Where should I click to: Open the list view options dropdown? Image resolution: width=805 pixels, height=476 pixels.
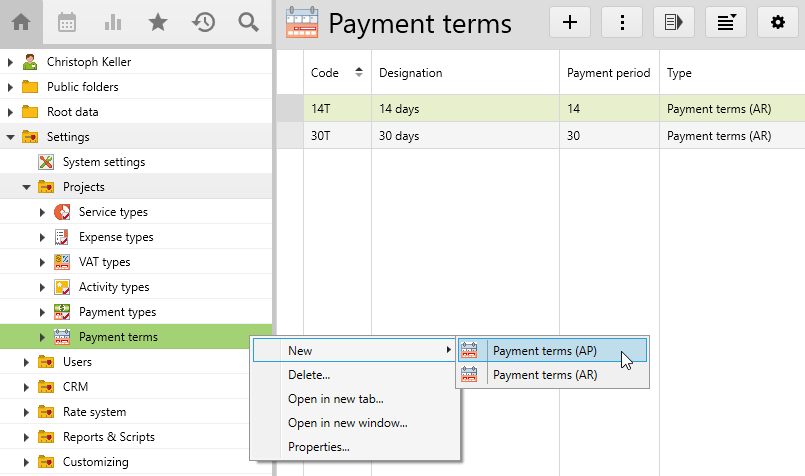click(725, 23)
